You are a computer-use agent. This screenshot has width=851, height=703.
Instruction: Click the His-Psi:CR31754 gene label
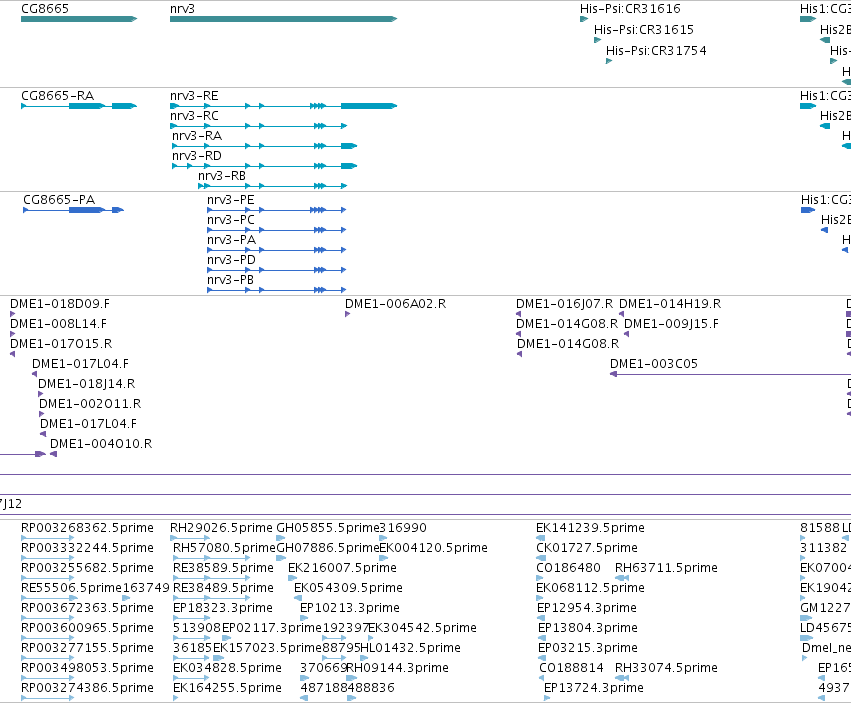(656, 50)
